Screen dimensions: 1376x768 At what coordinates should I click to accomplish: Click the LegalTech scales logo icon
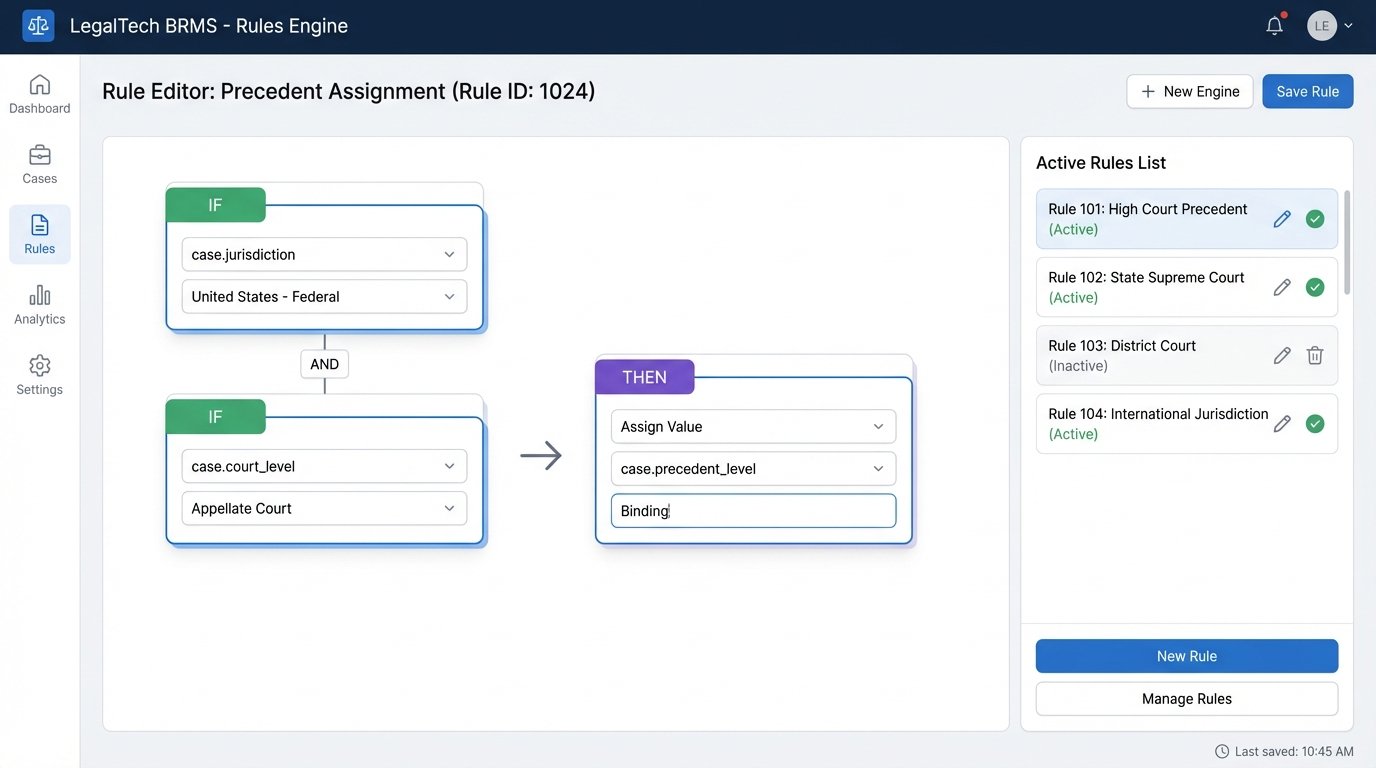click(38, 24)
